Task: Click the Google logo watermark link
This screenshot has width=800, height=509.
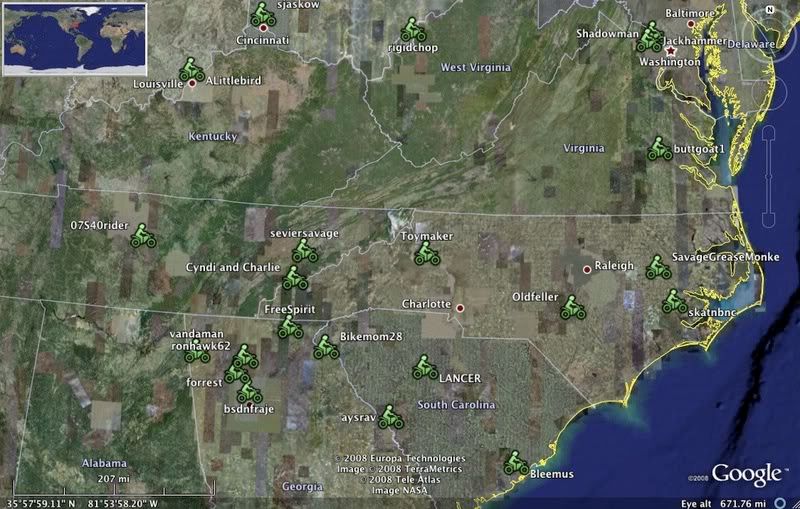Action: (x=746, y=474)
